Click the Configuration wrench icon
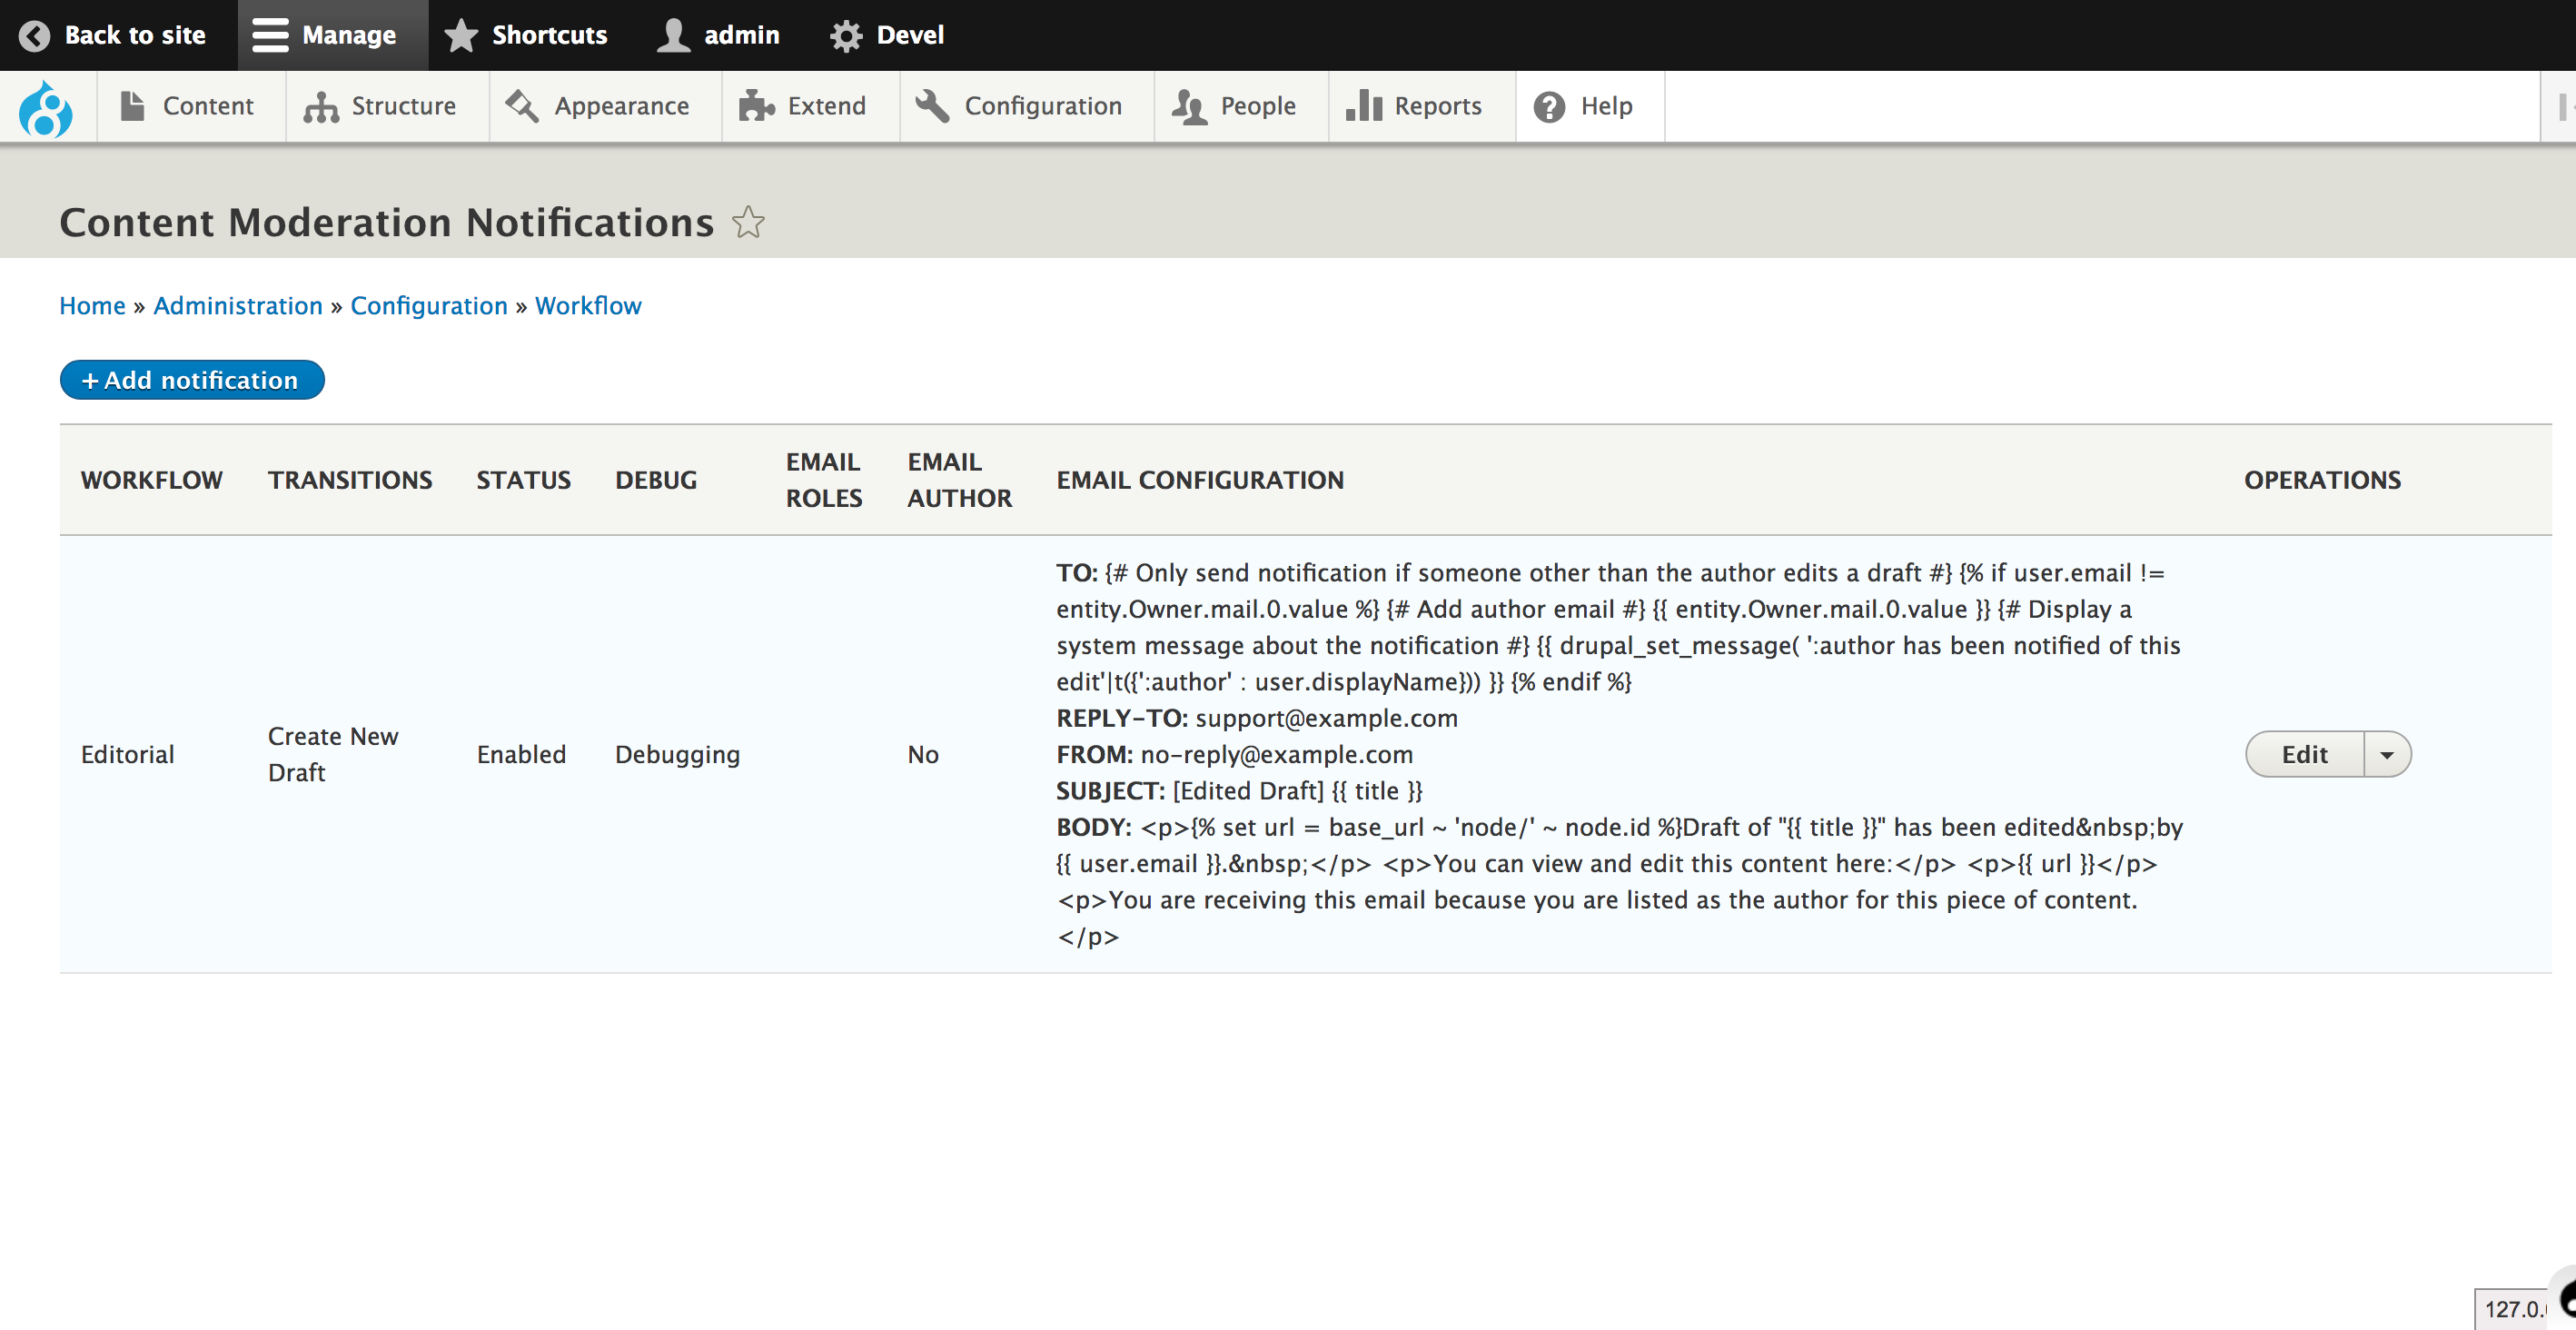The width and height of the screenshot is (2576, 1330). 931,105
